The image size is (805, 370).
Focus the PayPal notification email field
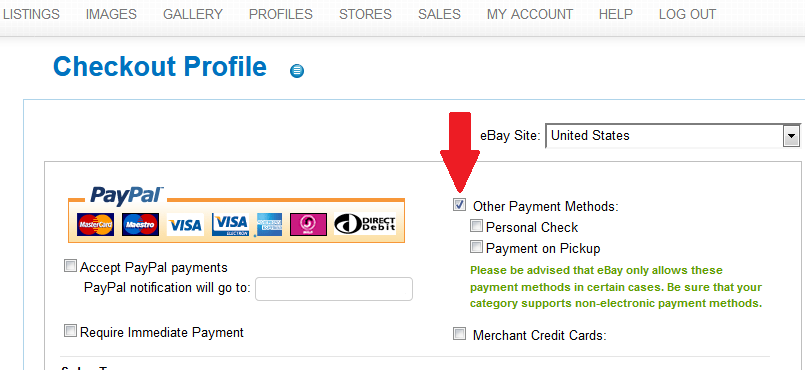(334, 289)
